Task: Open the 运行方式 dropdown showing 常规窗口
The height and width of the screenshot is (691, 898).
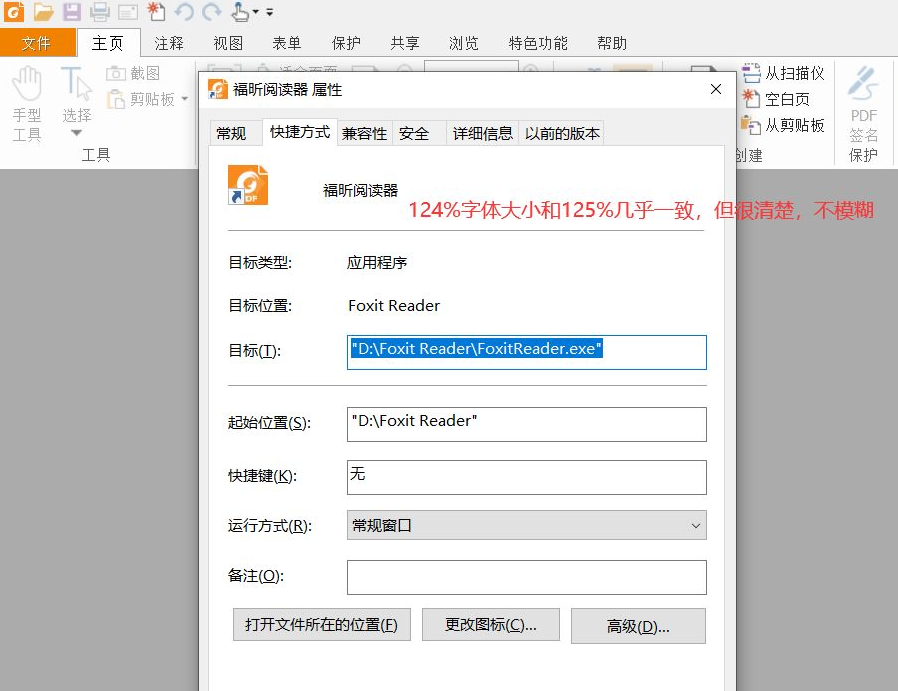Action: coord(695,525)
